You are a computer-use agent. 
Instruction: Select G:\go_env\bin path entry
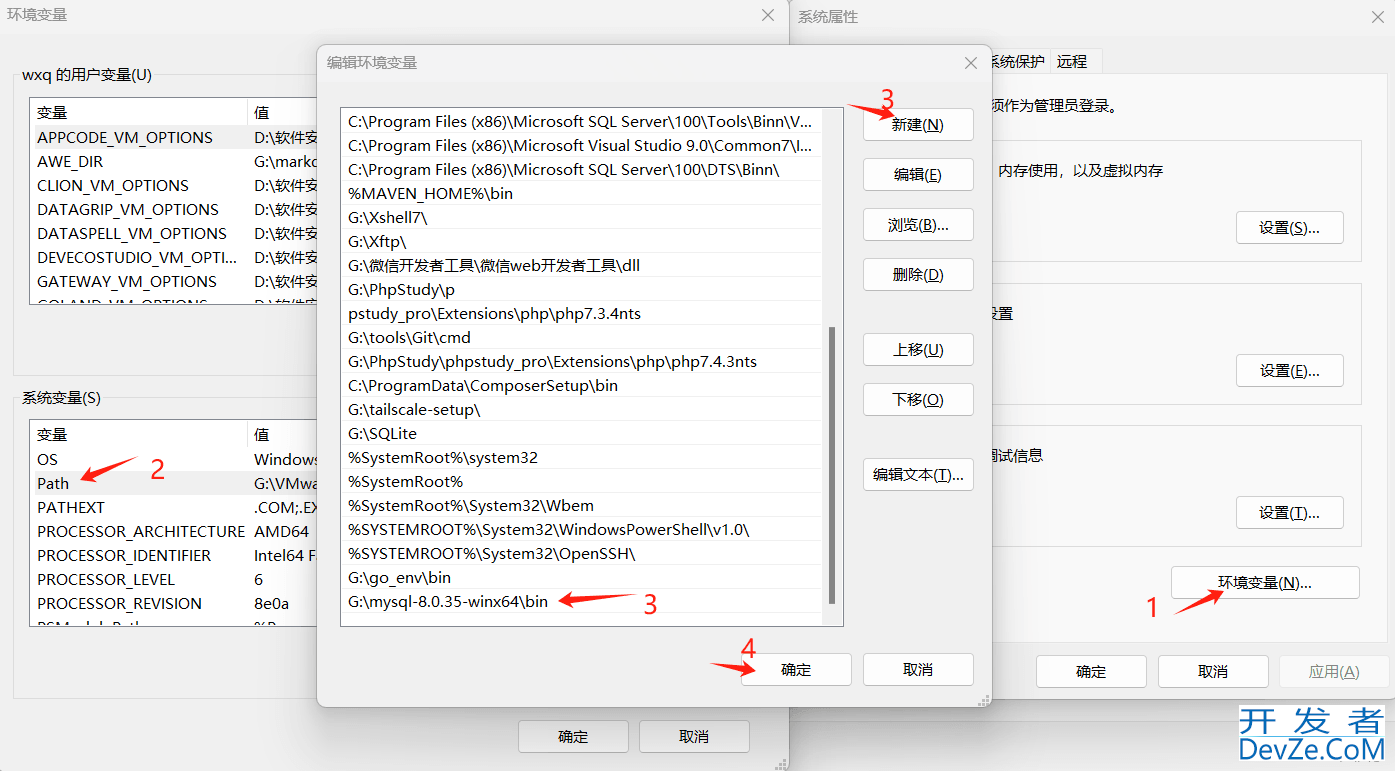point(582,578)
